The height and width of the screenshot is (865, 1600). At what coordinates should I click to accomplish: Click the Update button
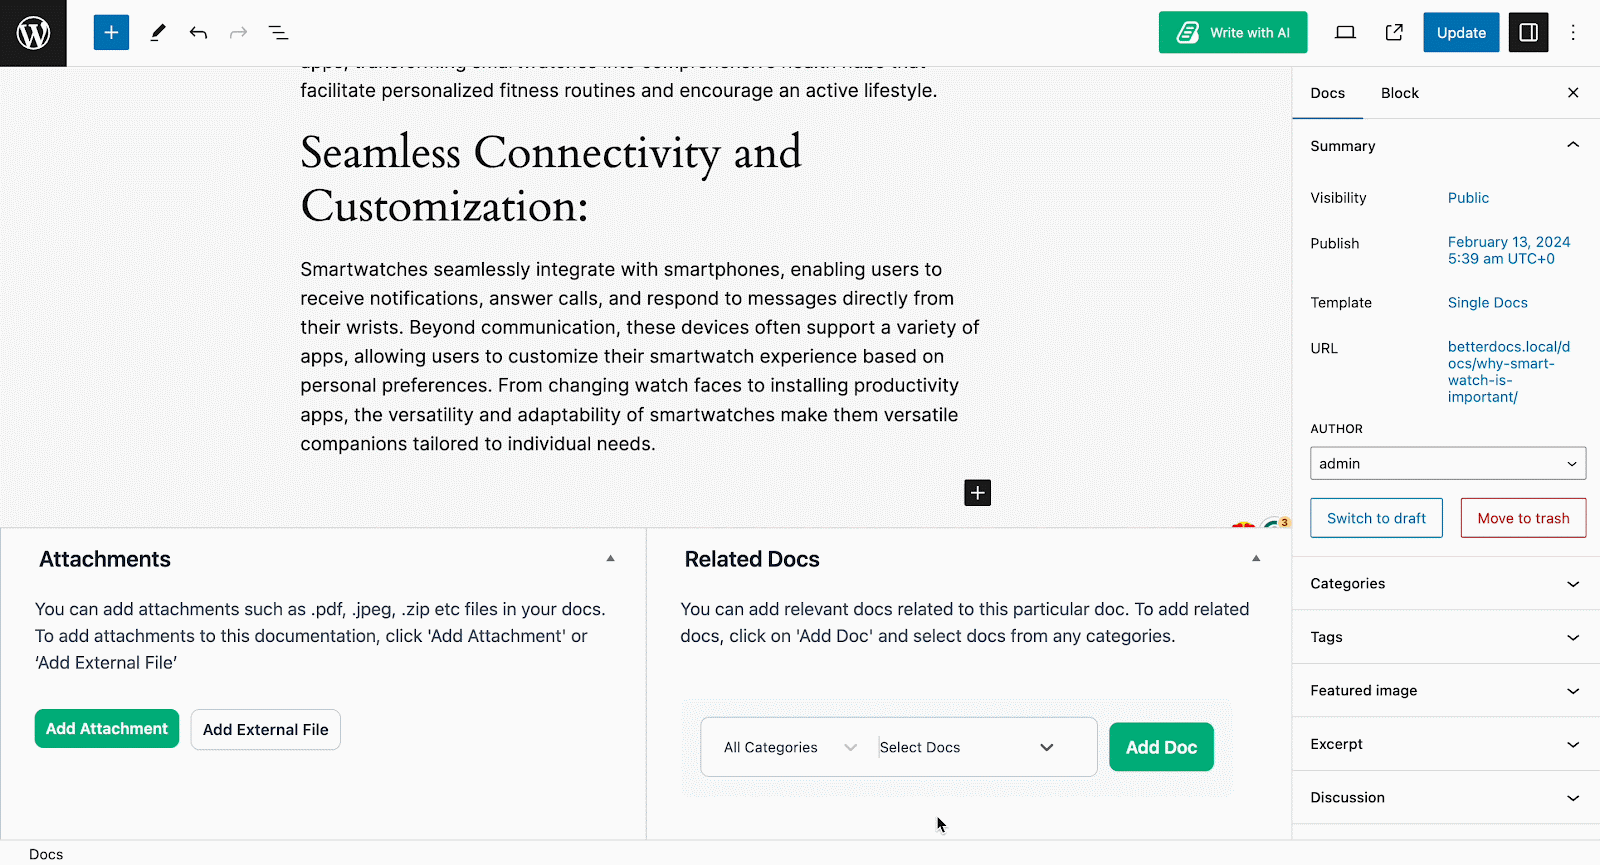pyautogui.click(x=1461, y=32)
